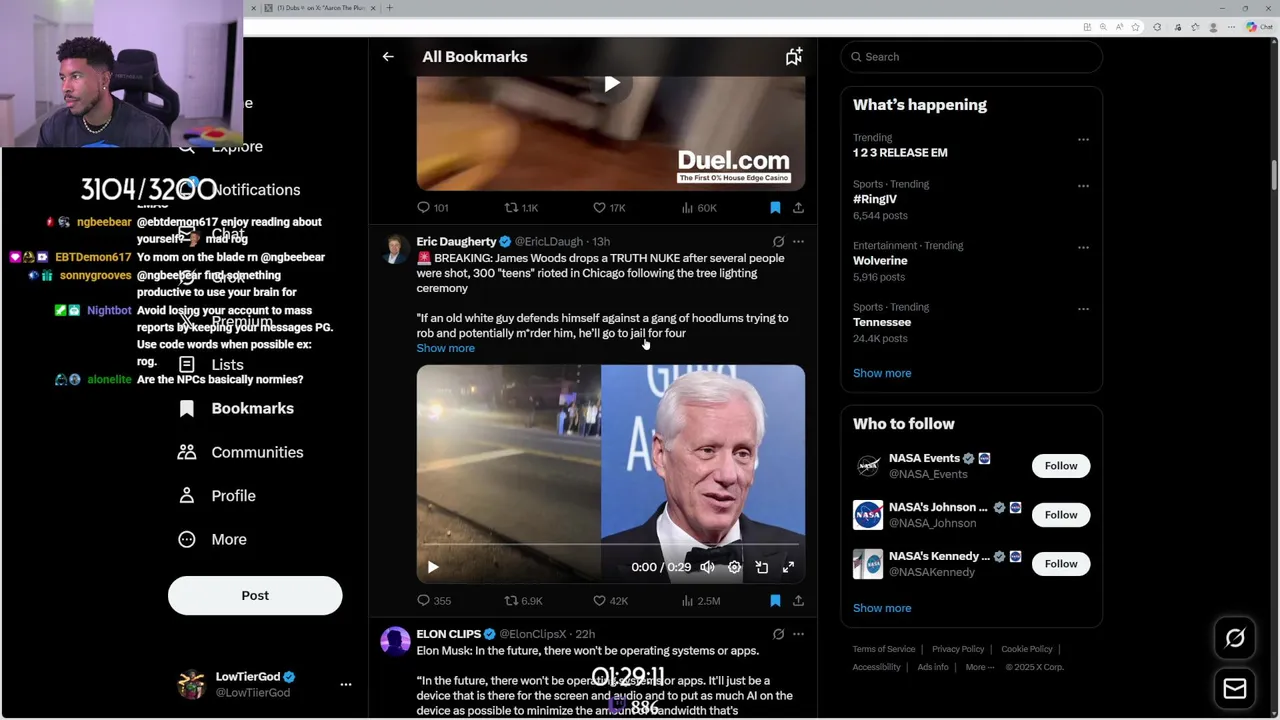This screenshot has height=720, width=1280.
Task: Open trending topic Wolverine
Action: (x=880, y=261)
